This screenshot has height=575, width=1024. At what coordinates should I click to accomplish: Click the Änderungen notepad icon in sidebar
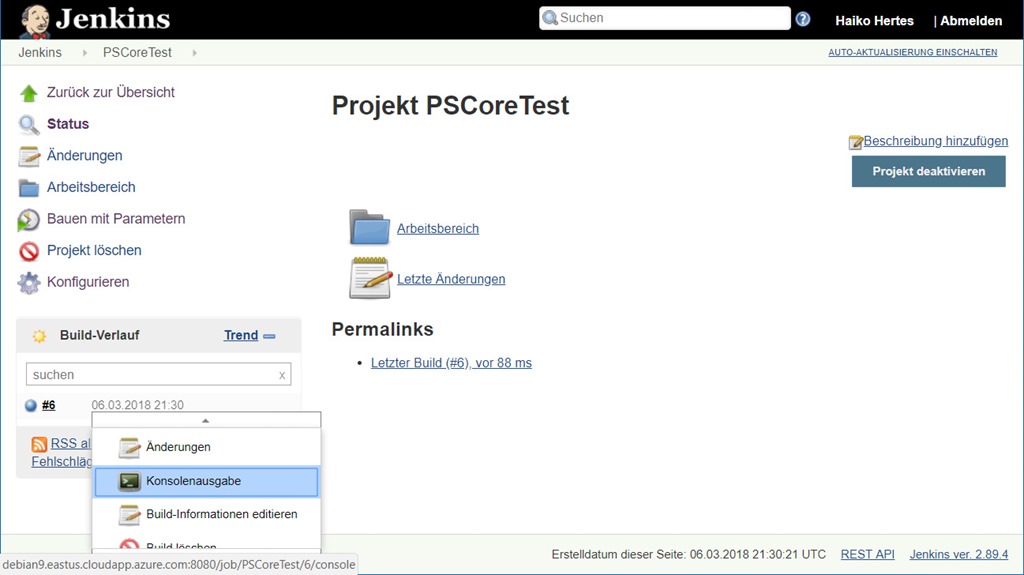(x=29, y=156)
